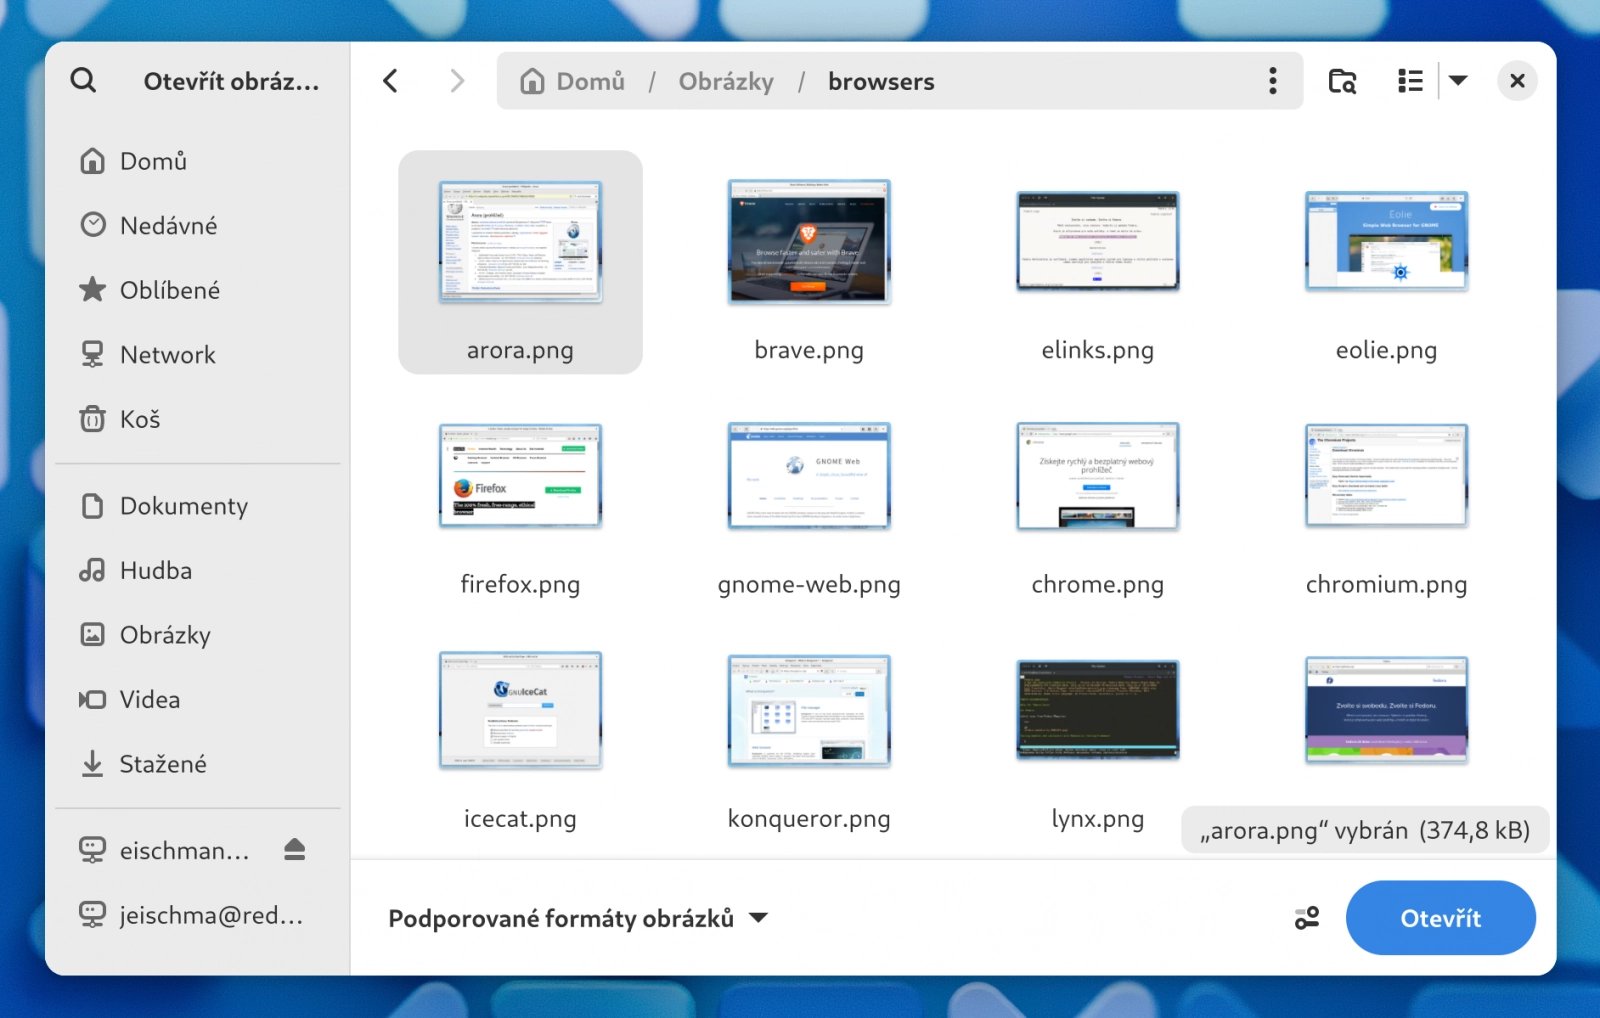Open file chooser options icon
This screenshot has width=1600, height=1018.
(1306, 918)
